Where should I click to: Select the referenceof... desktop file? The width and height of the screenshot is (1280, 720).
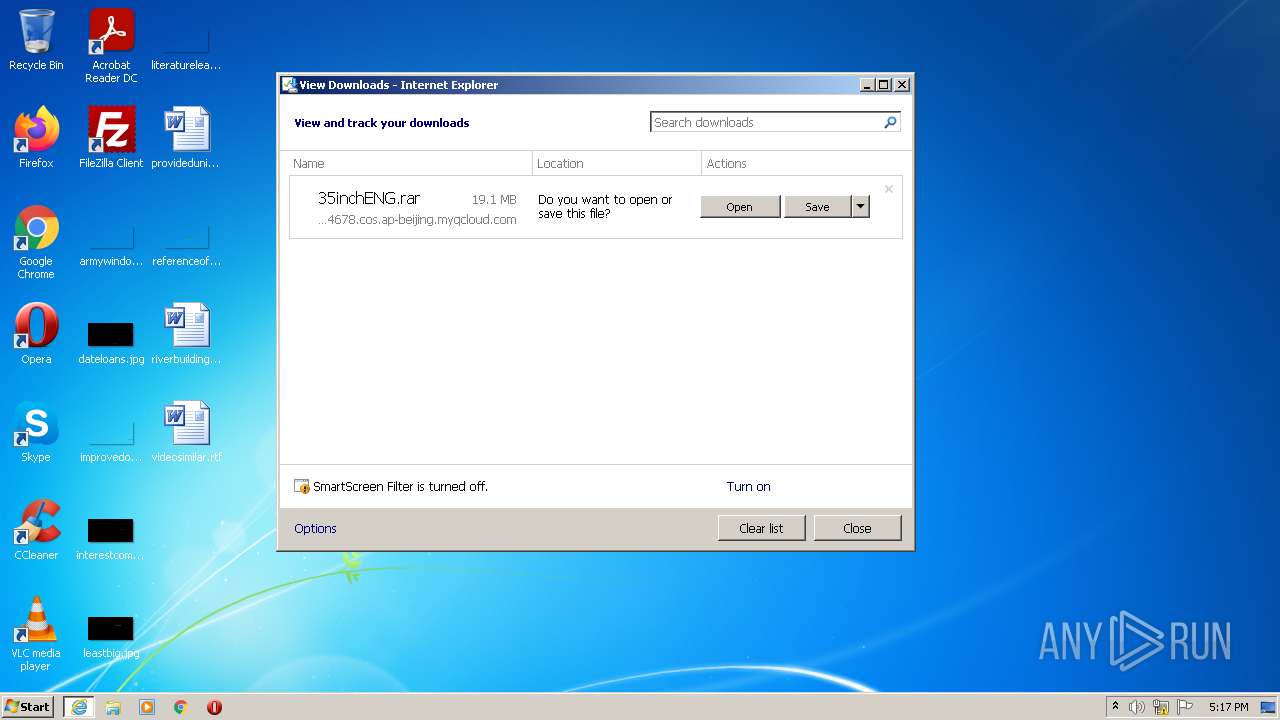tap(186, 242)
